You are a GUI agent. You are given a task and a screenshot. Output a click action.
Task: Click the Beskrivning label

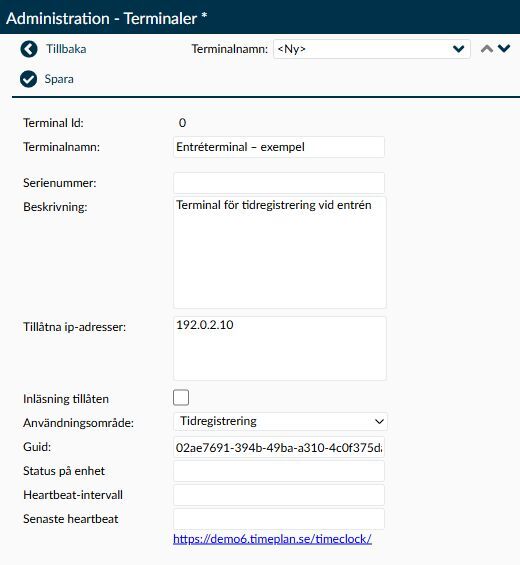coord(55,207)
